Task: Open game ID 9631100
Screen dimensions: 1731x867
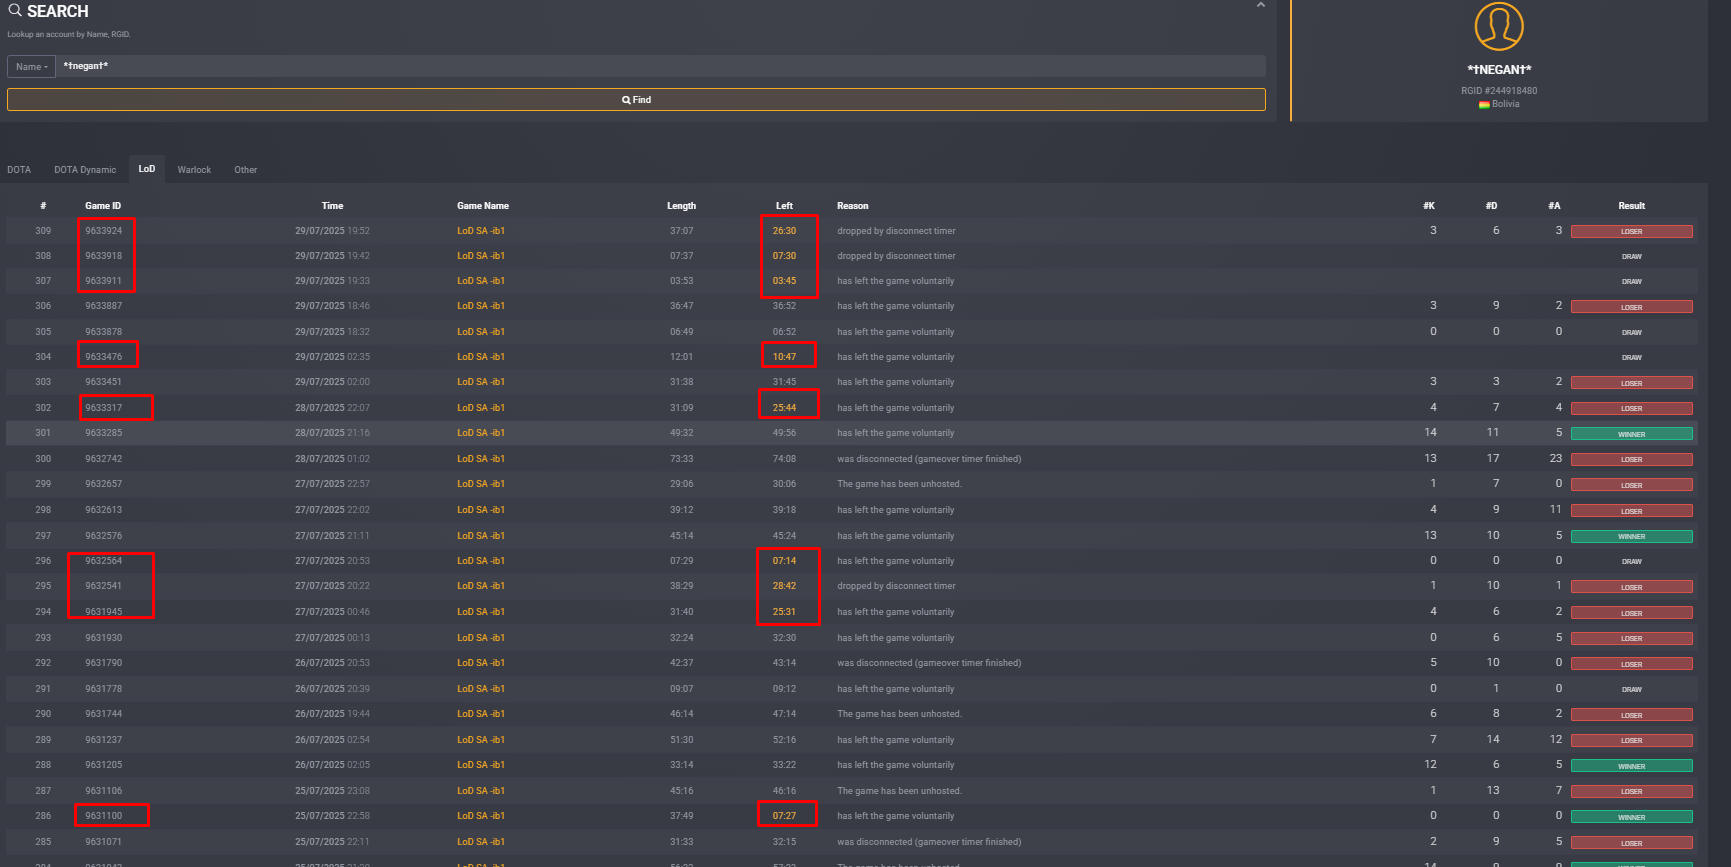Action: [x=103, y=816]
